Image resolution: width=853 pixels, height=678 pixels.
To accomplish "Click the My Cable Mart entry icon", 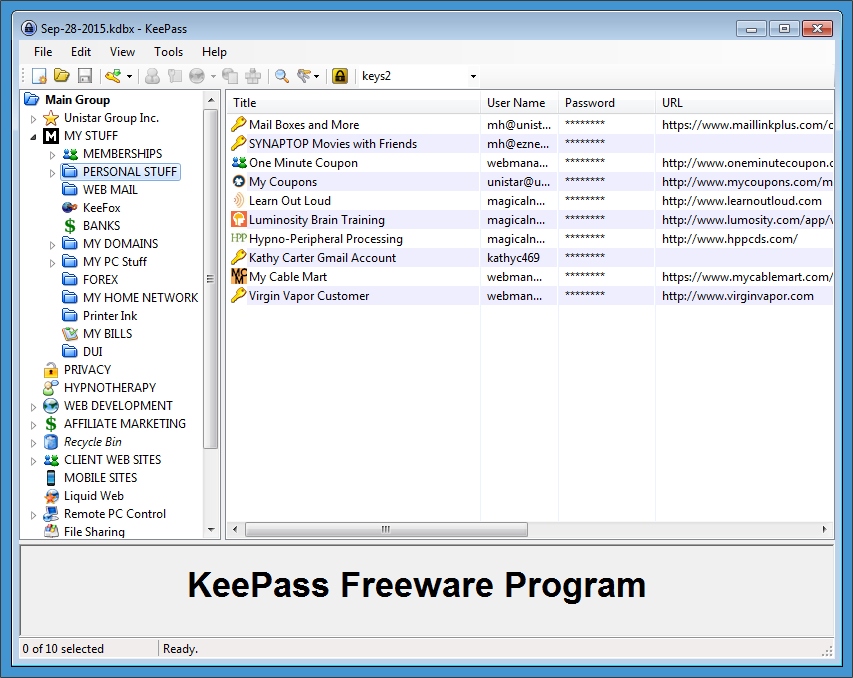I will (x=239, y=277).
